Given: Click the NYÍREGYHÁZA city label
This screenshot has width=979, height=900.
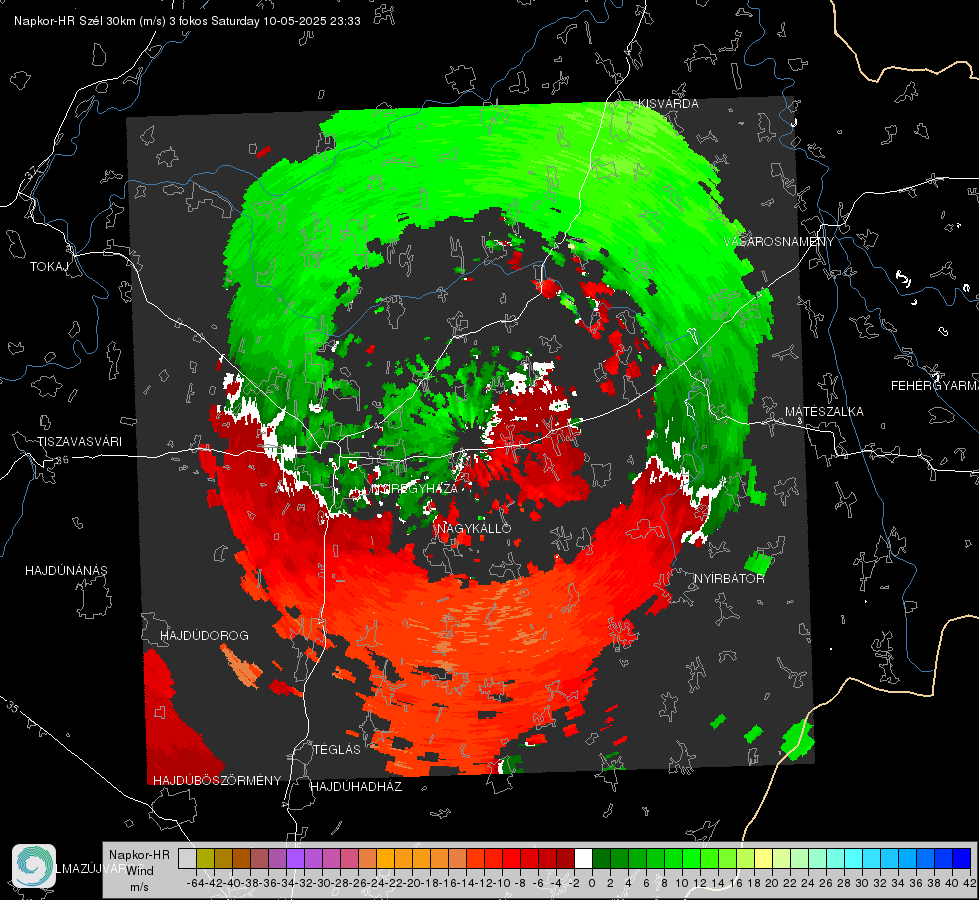Looking at the screenshot, I should pos(415,488).
